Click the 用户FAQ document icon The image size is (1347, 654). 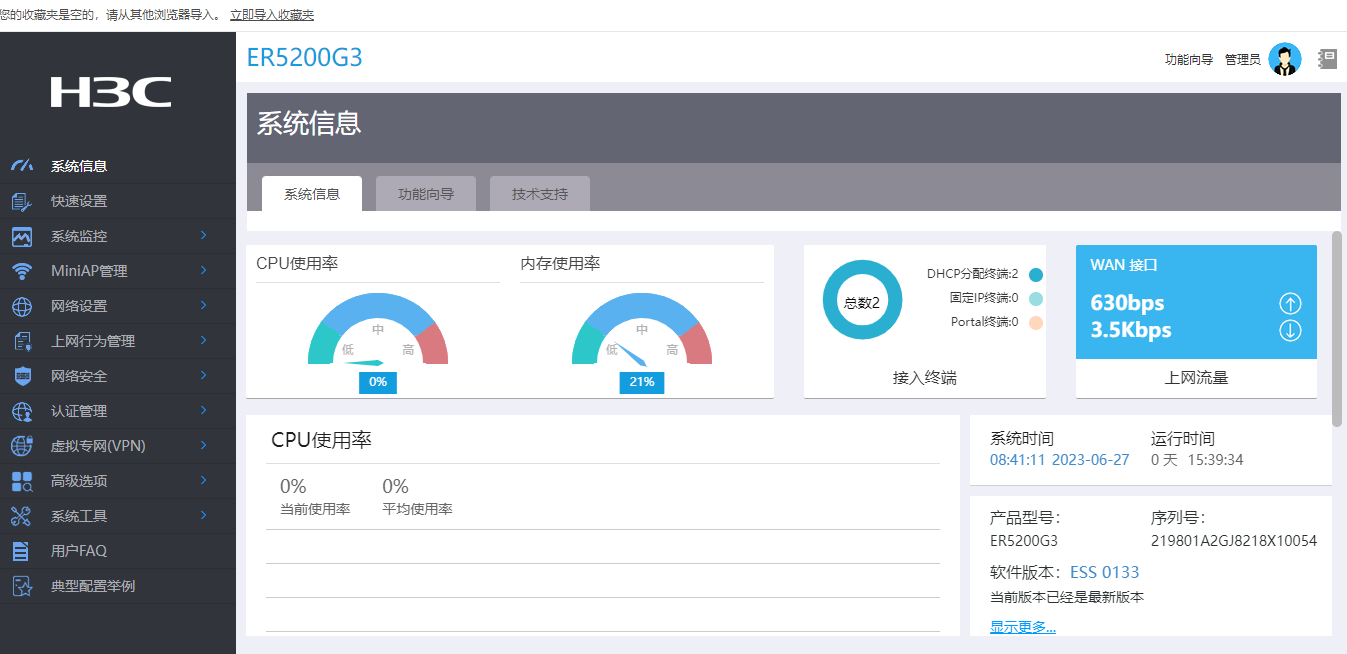21,551
